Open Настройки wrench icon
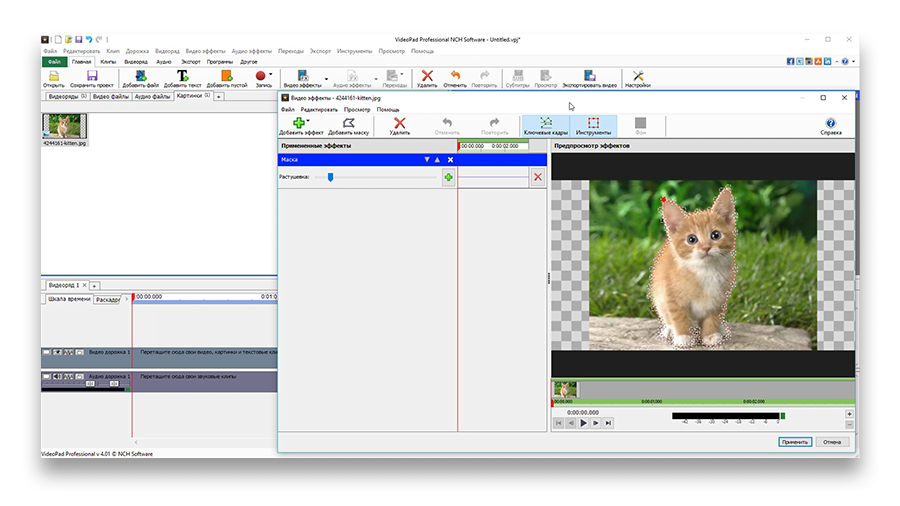 638,76
